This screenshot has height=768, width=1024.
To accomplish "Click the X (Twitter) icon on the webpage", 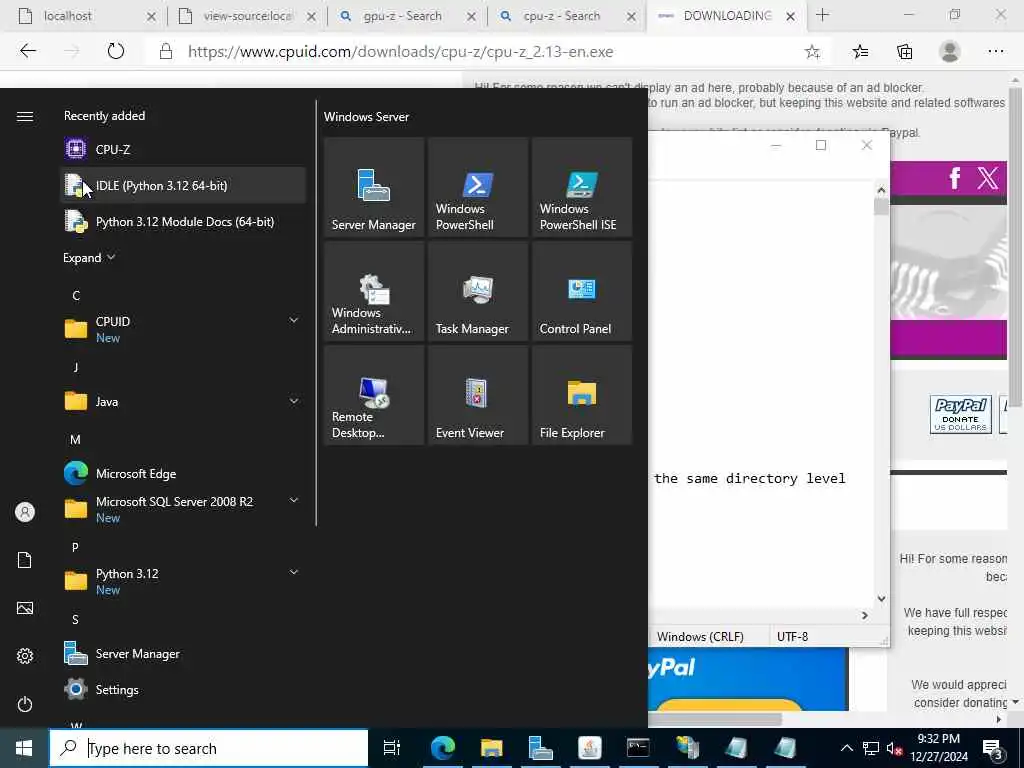I will [987, 178].
